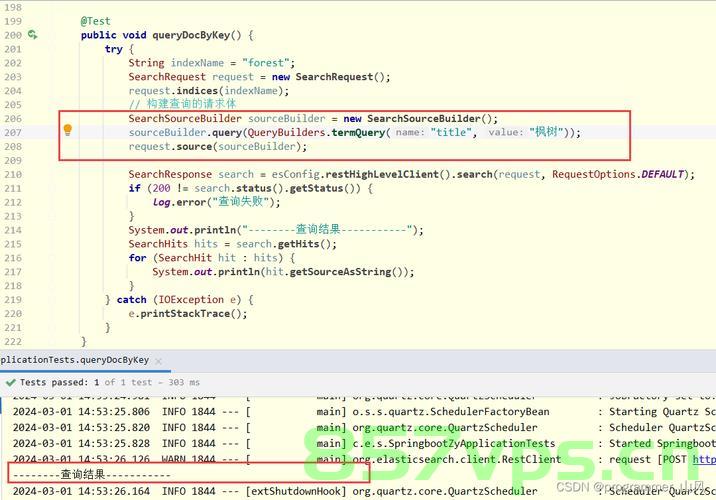Click request.source on line 208
This screenshot has width=716, height=500.
point(170,146)
